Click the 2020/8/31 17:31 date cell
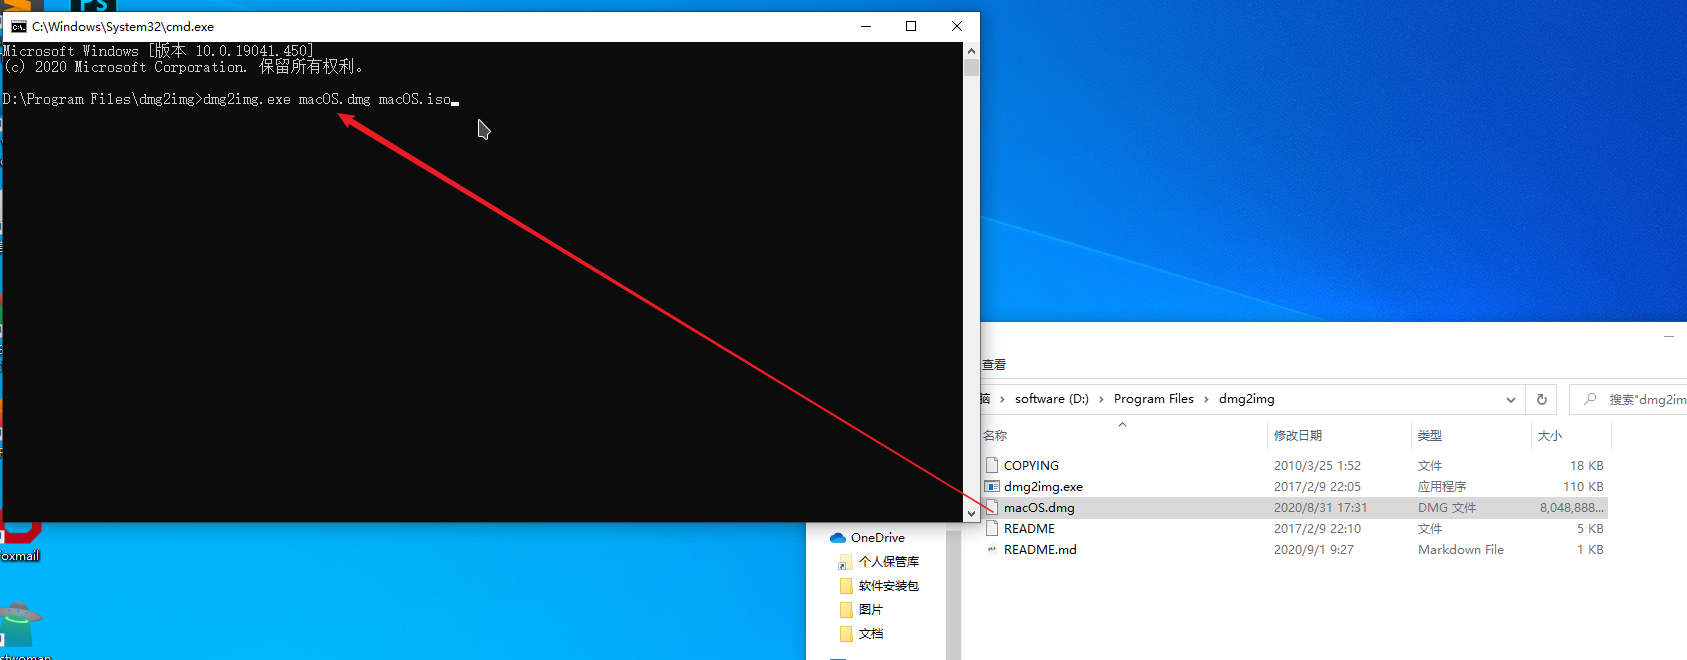The image size is (1687, 660). click(1320, 507)
